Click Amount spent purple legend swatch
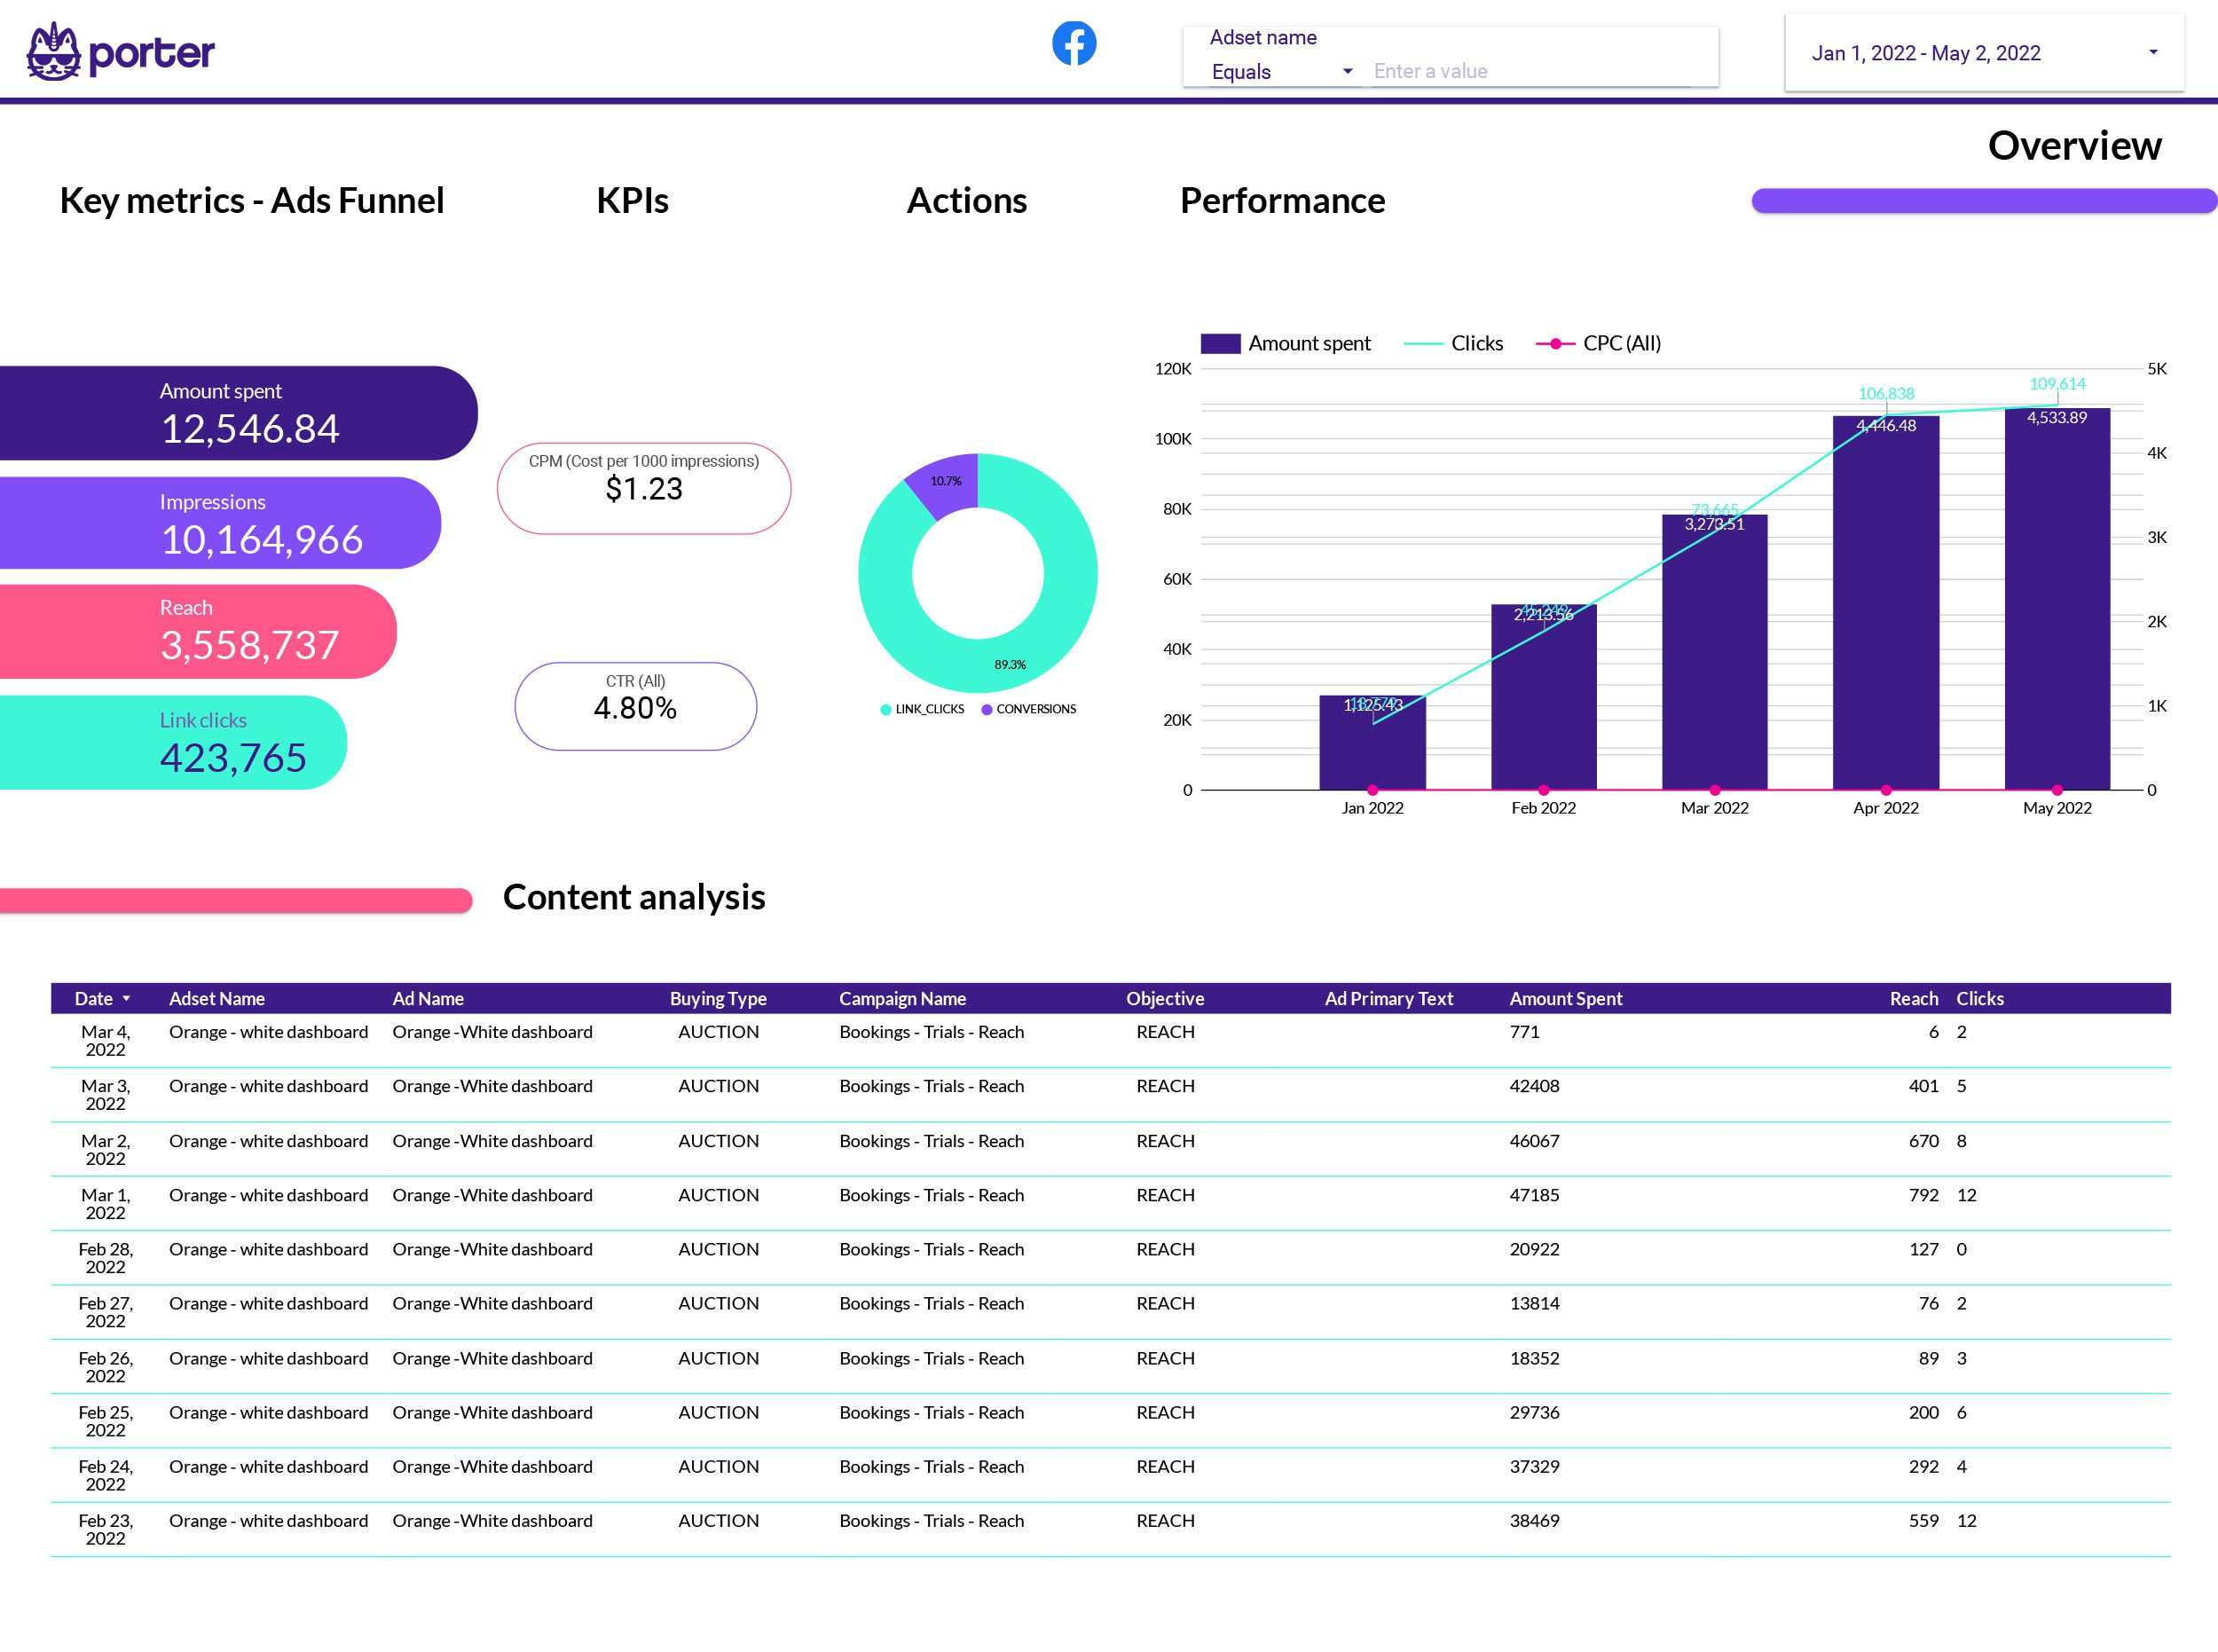The width and height of the screenshot is (2218, 1652). [x=1220, y=344]
